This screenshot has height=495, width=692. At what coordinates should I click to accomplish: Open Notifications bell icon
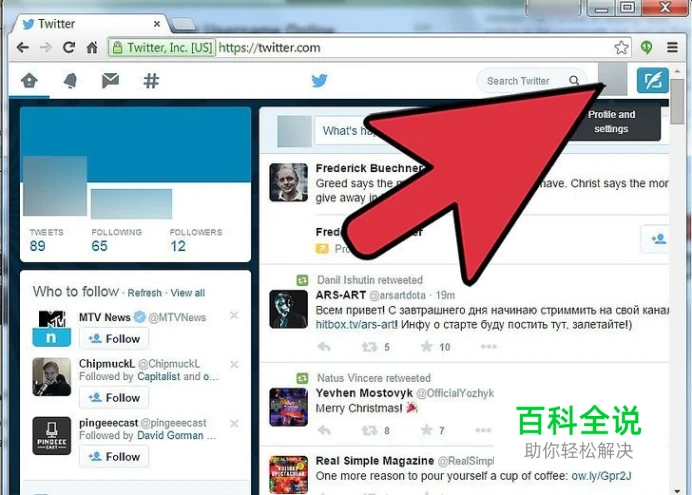[x=70, y=81]
